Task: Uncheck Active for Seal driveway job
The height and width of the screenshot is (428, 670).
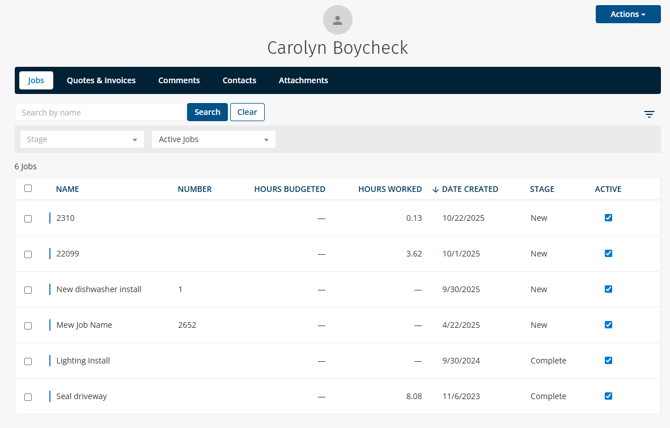Action: 608,396
